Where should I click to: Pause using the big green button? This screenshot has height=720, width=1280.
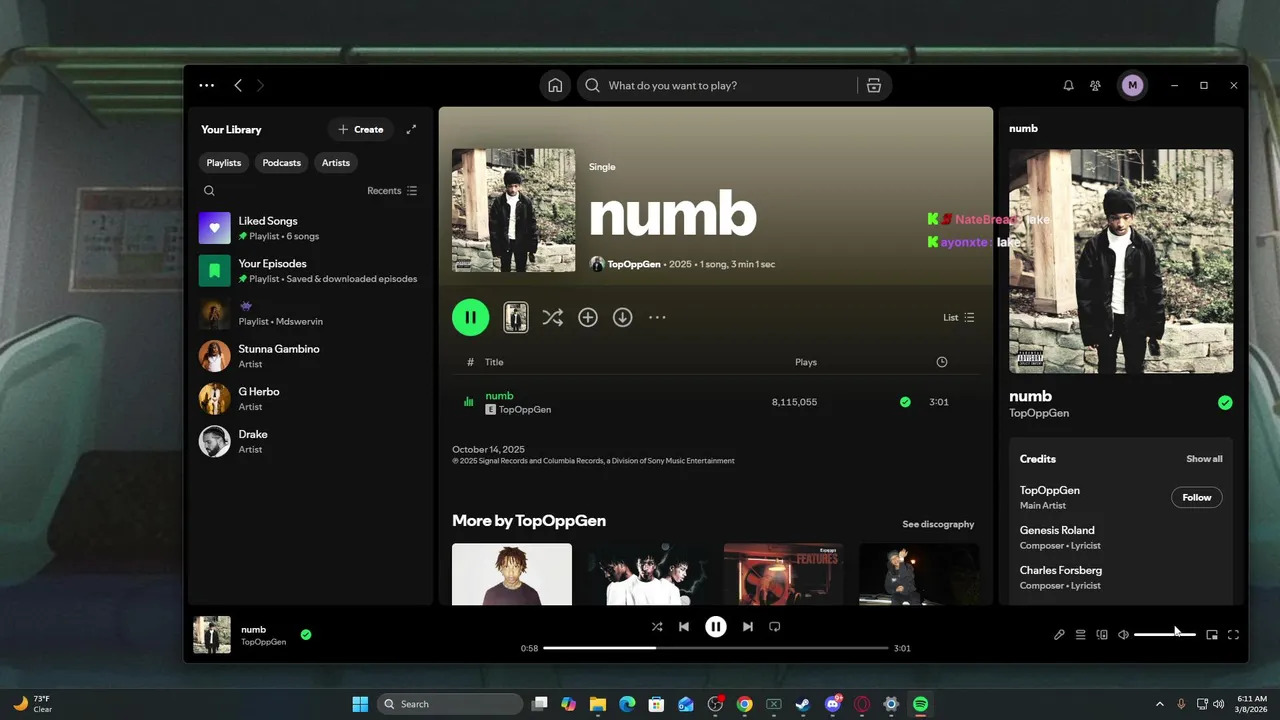pyautogui.click(x=471, y=317)
